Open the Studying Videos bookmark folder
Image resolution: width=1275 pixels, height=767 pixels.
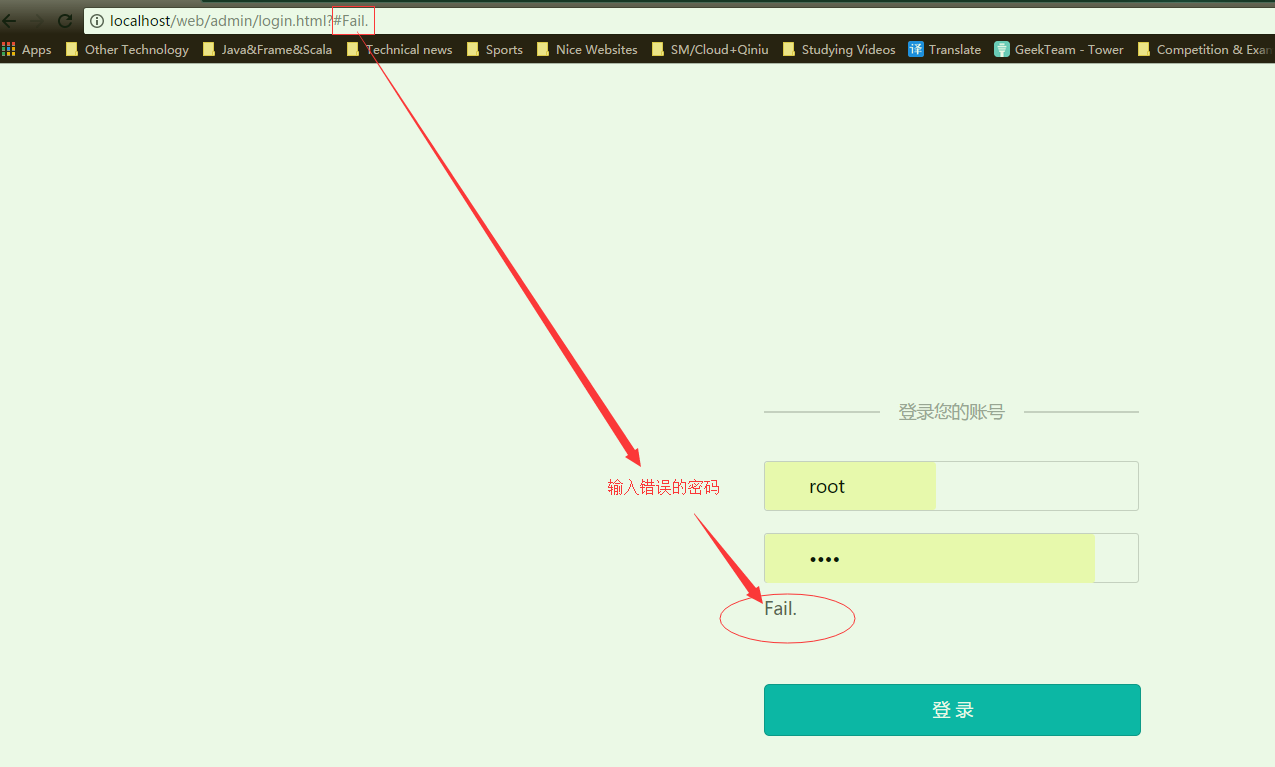(839, 49)
